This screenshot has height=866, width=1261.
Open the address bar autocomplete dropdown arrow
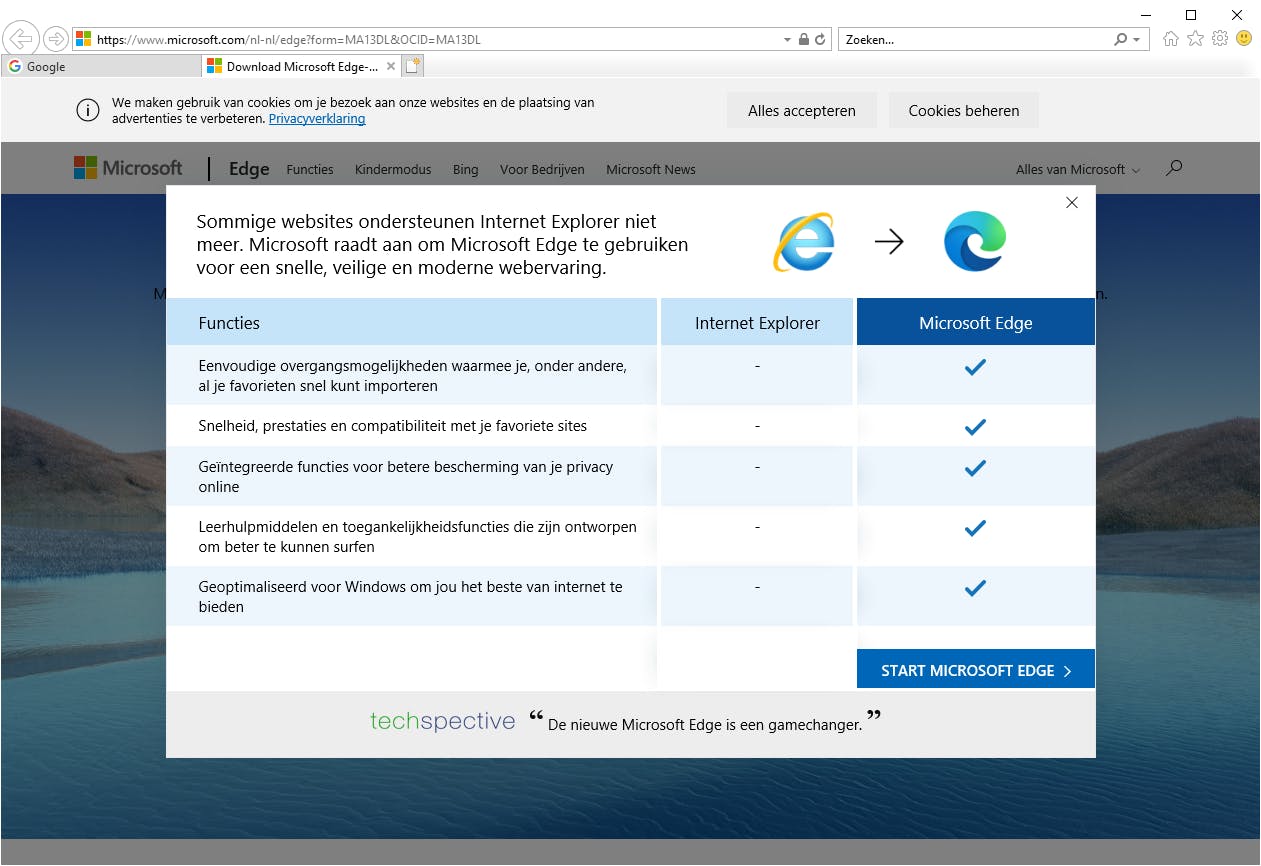coord(787,40)
